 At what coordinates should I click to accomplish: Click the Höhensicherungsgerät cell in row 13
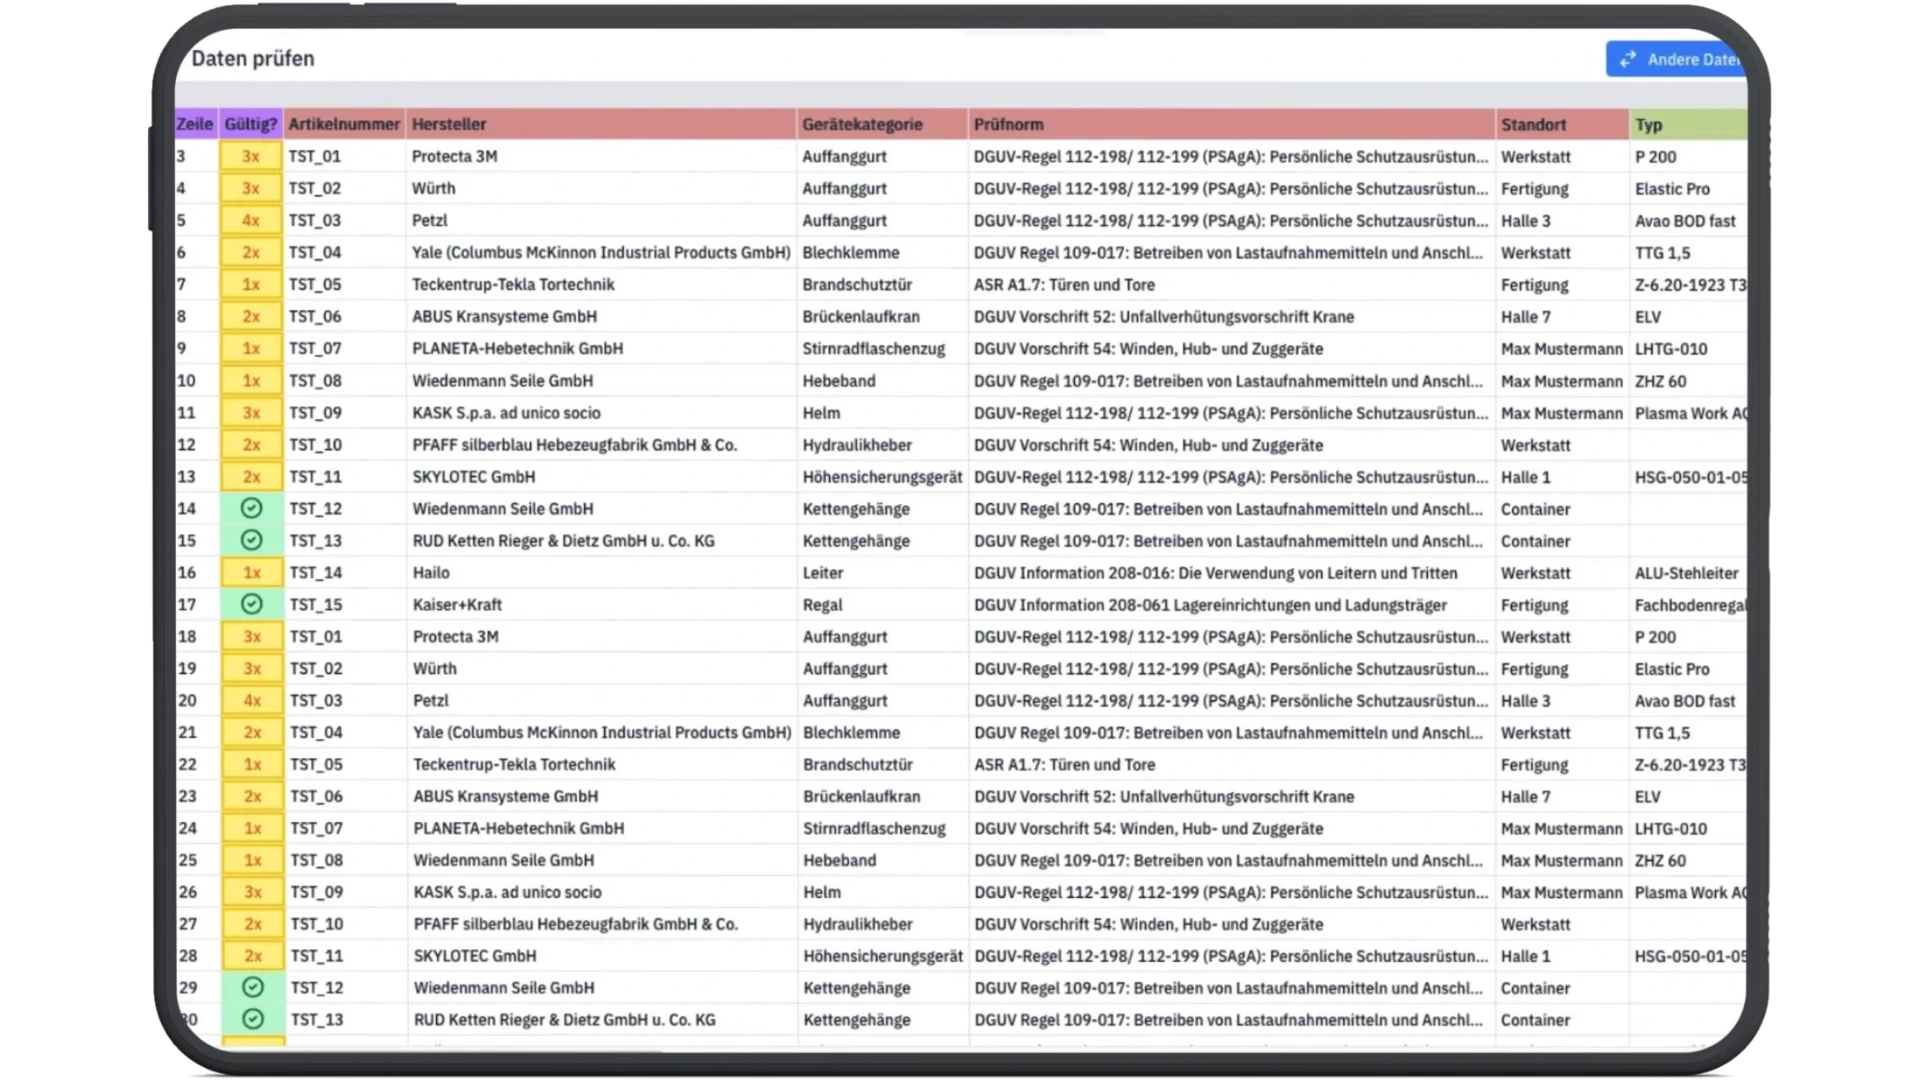882,476
